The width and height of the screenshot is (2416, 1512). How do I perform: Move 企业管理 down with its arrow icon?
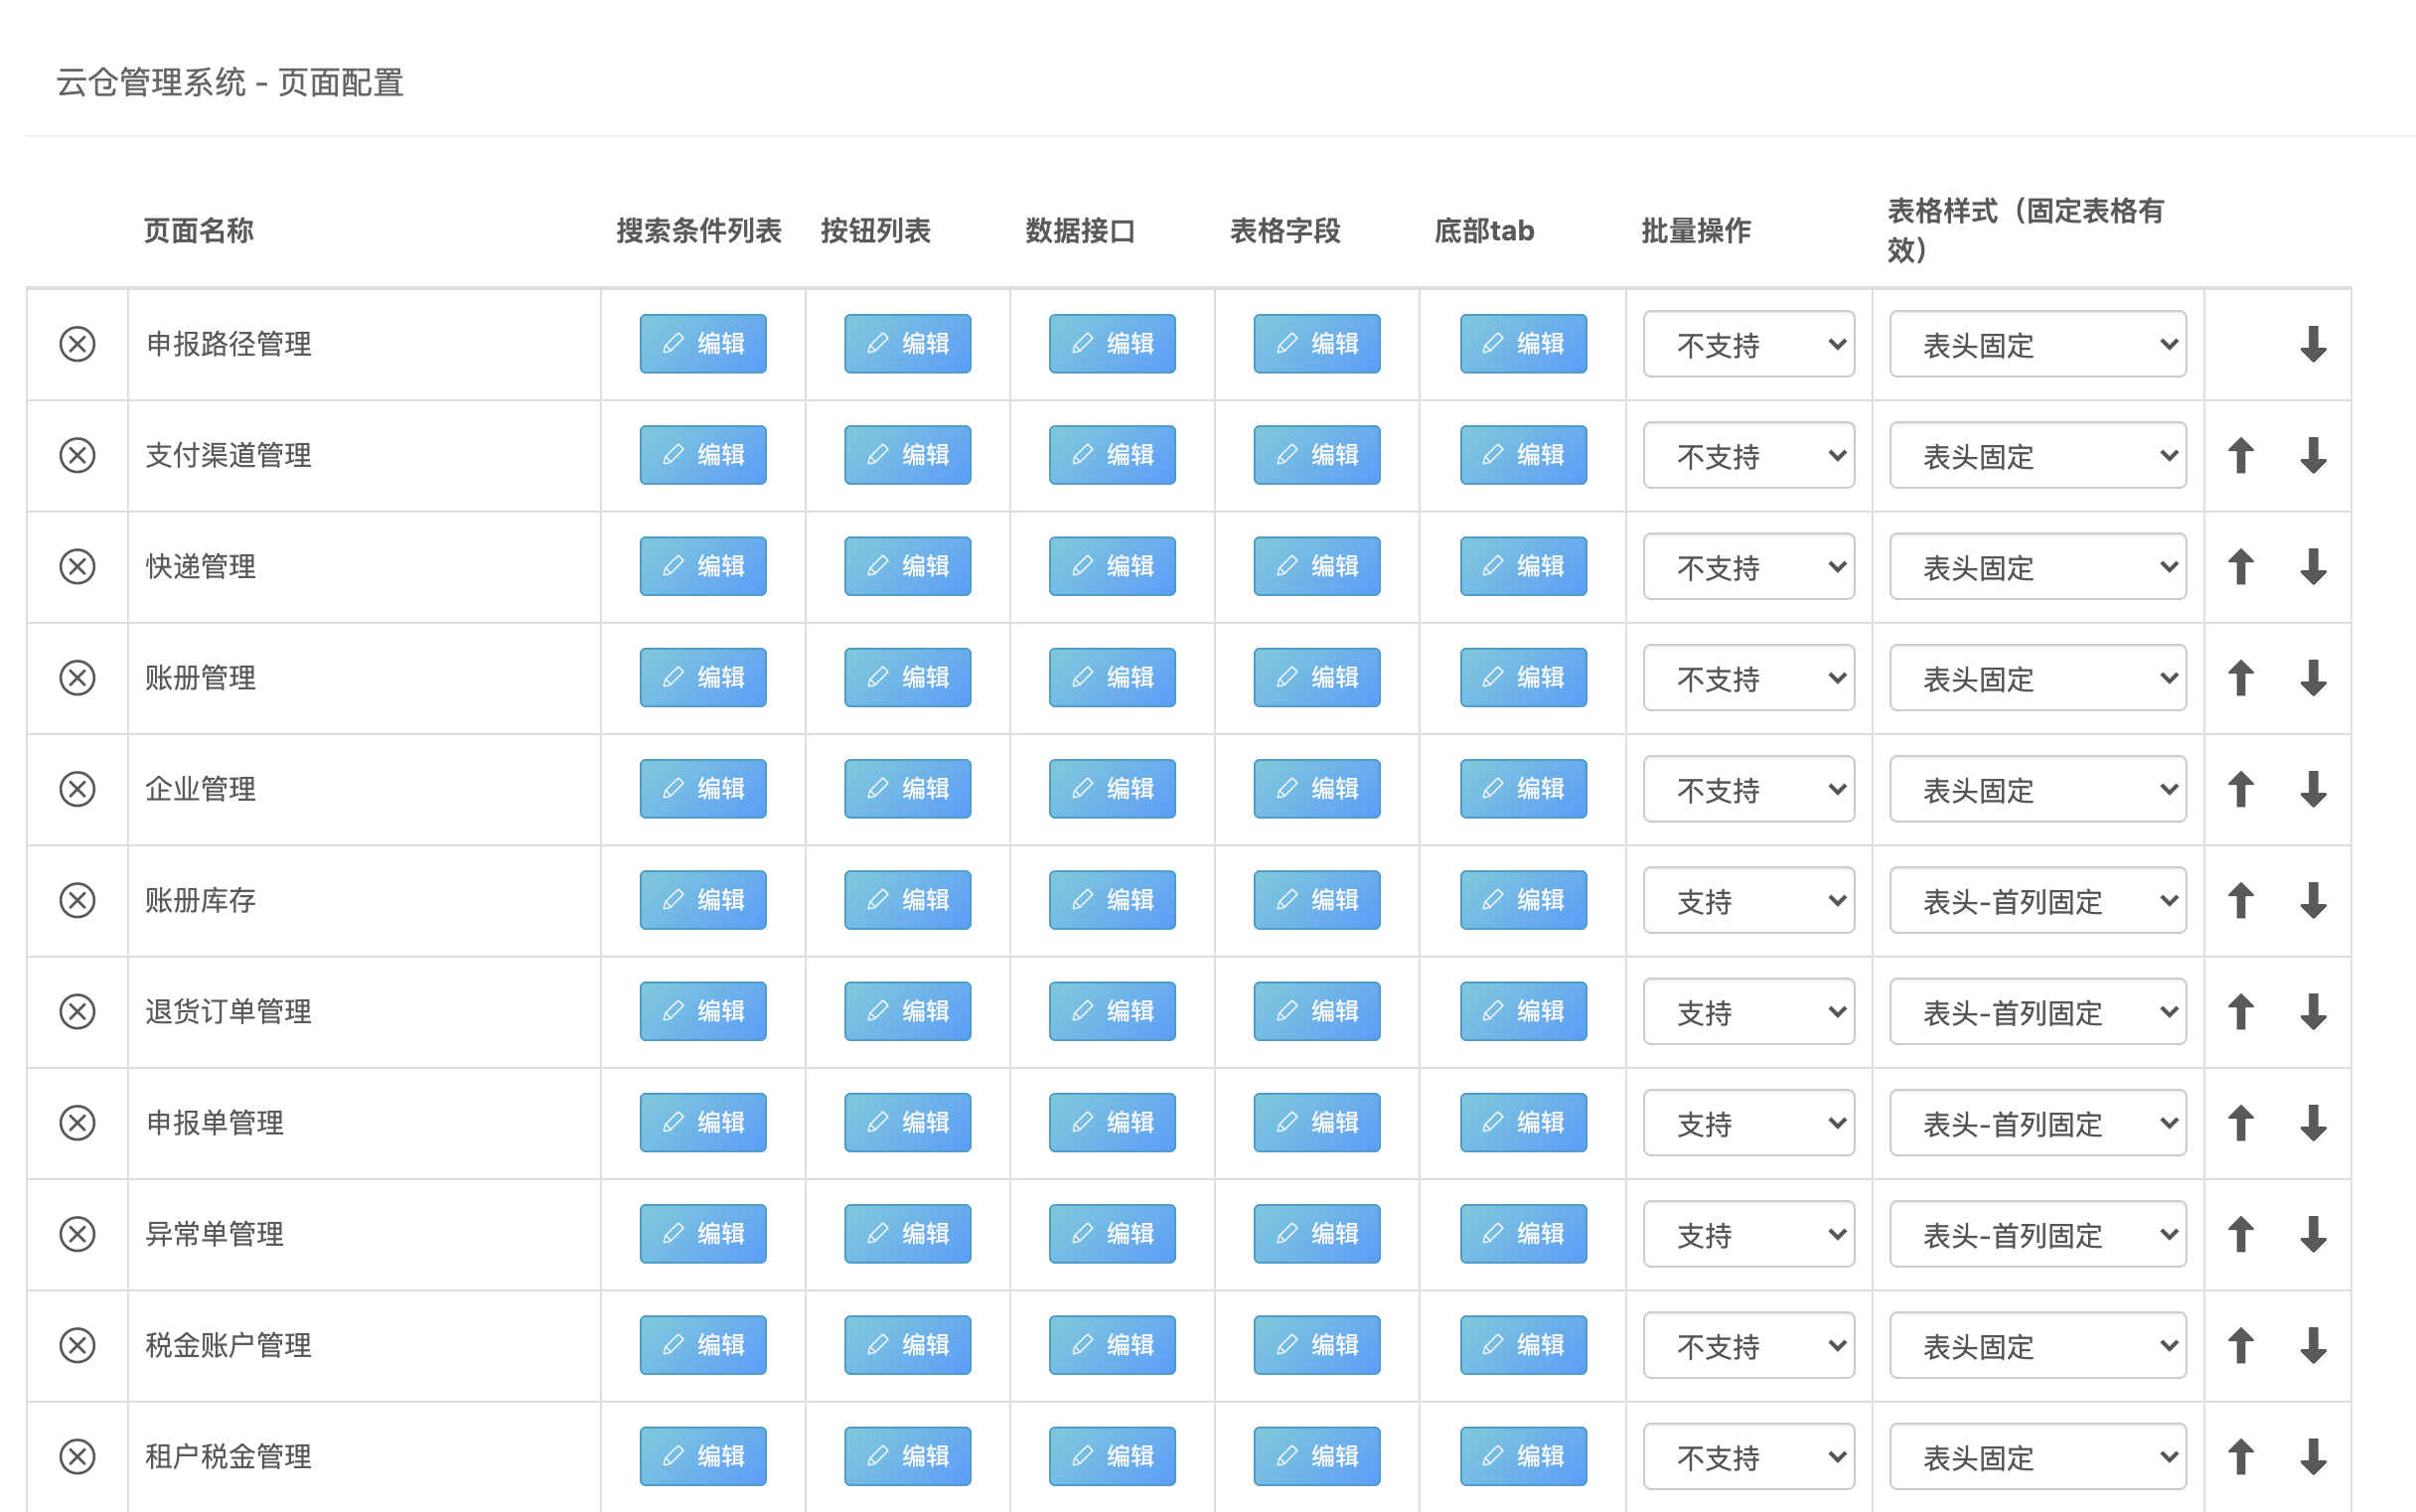click(2312, 789)
